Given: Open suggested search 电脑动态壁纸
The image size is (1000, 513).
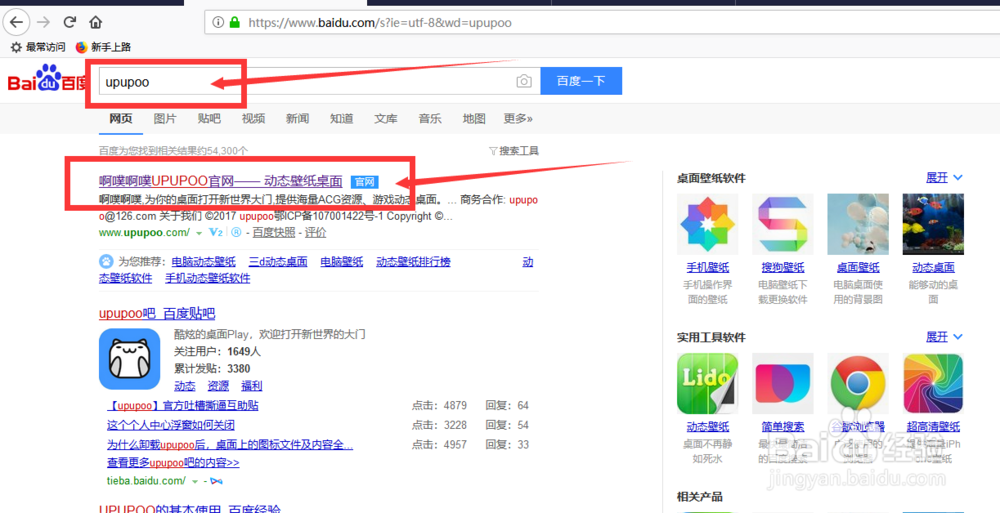Looking at the screenshot, I should click(x=203, y=262).
